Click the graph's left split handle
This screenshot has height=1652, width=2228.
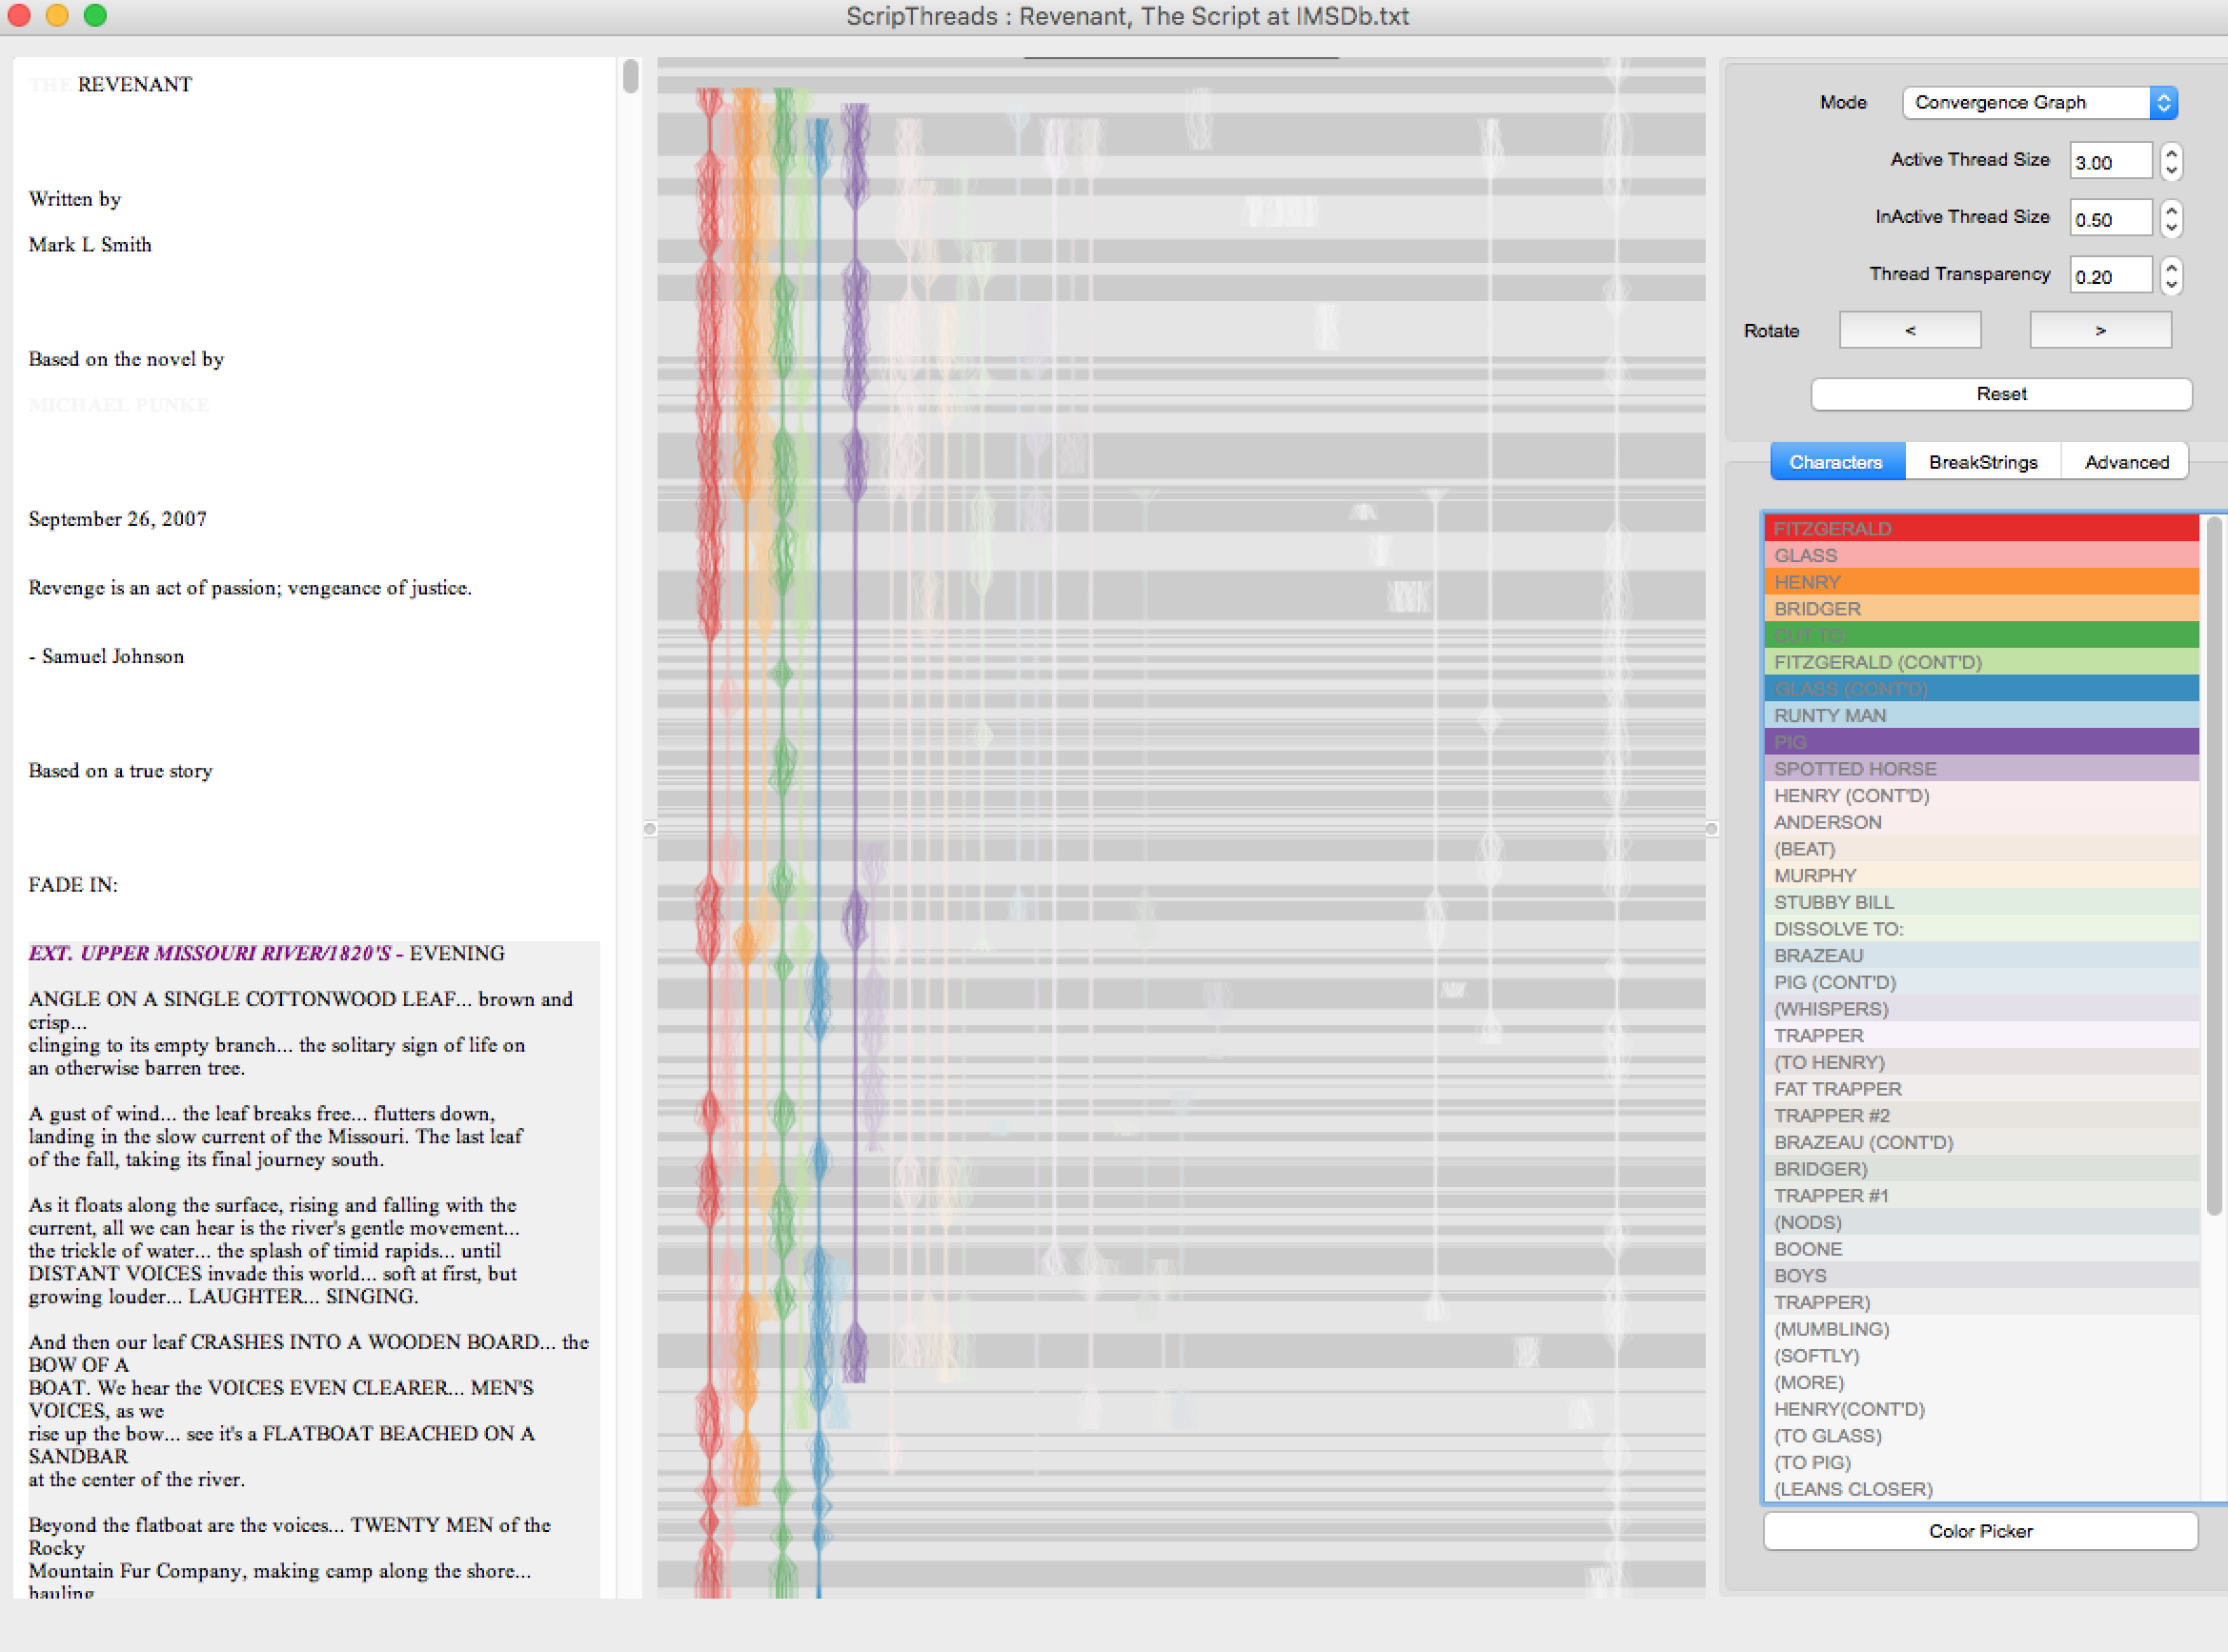click(x=650, y=829)
